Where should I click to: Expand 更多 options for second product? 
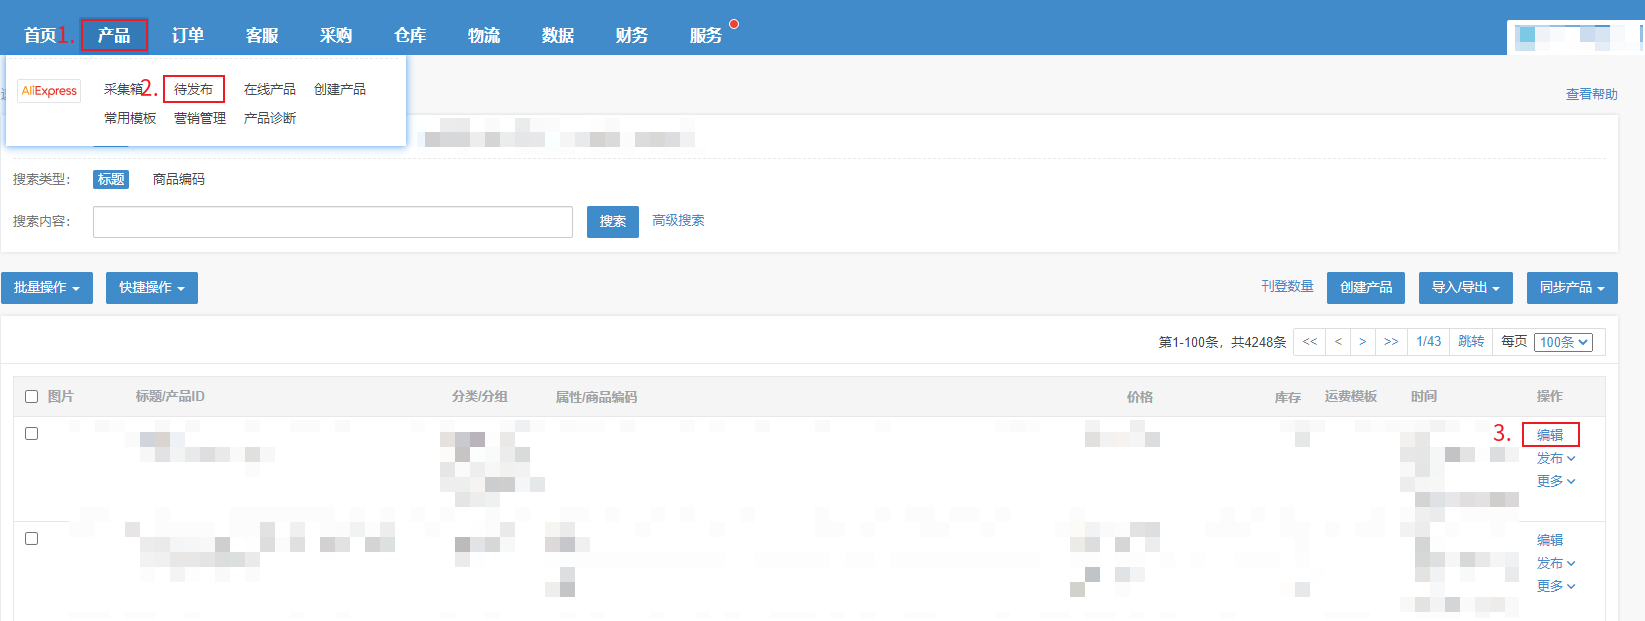pos(1556,586)
